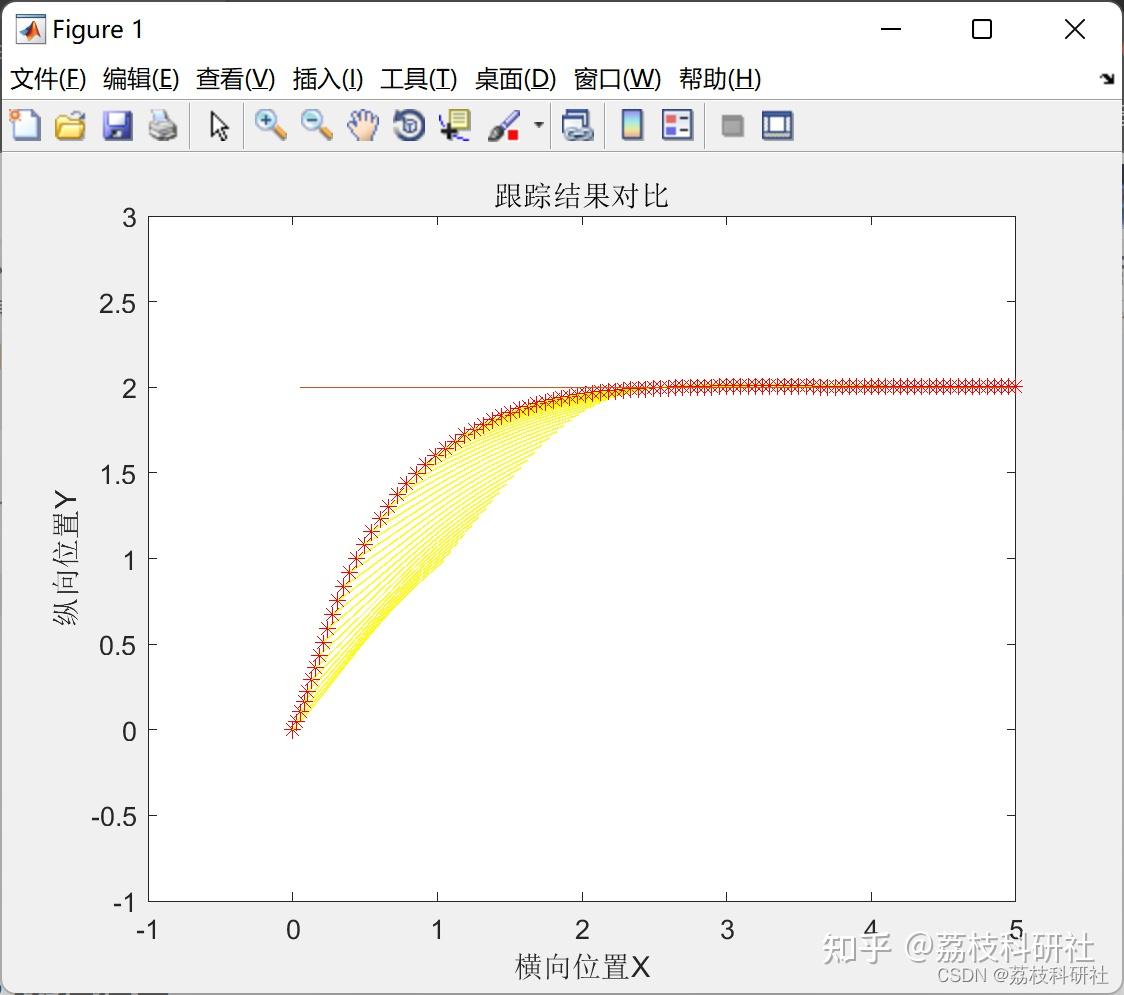Select the Rotate 3D tool
1124x995 pixels.
pyautogui.click(x=409, y=125)
